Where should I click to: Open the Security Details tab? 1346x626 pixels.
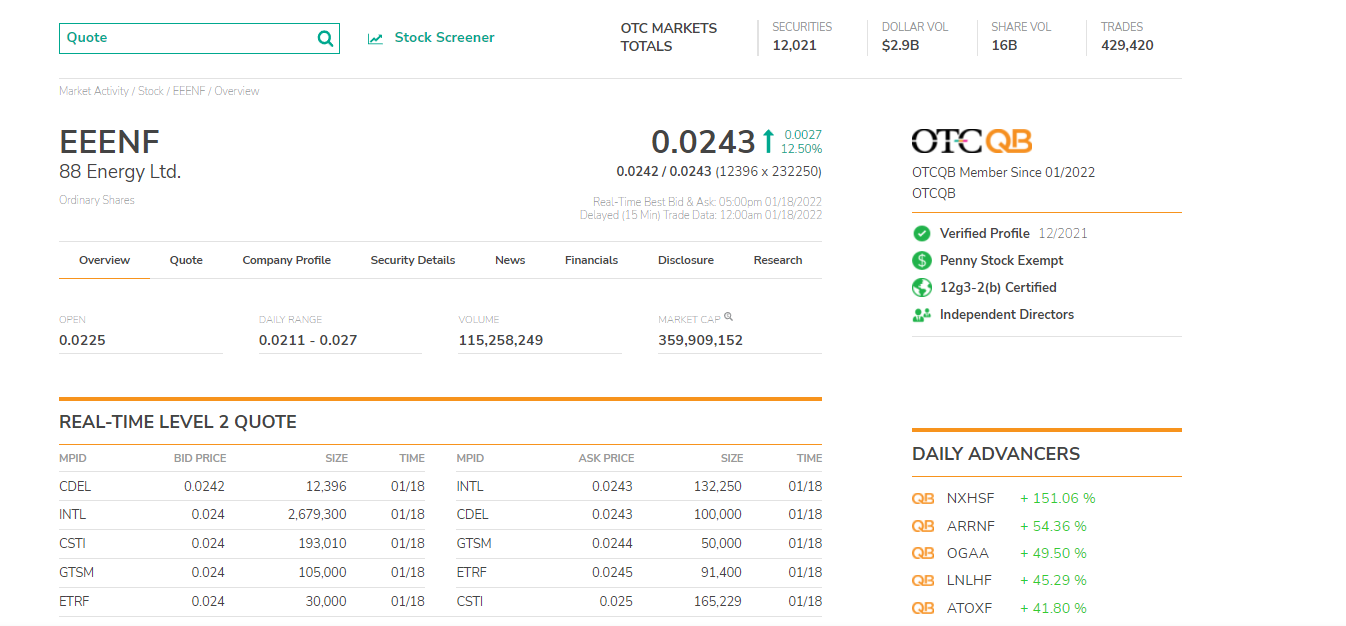412,260
